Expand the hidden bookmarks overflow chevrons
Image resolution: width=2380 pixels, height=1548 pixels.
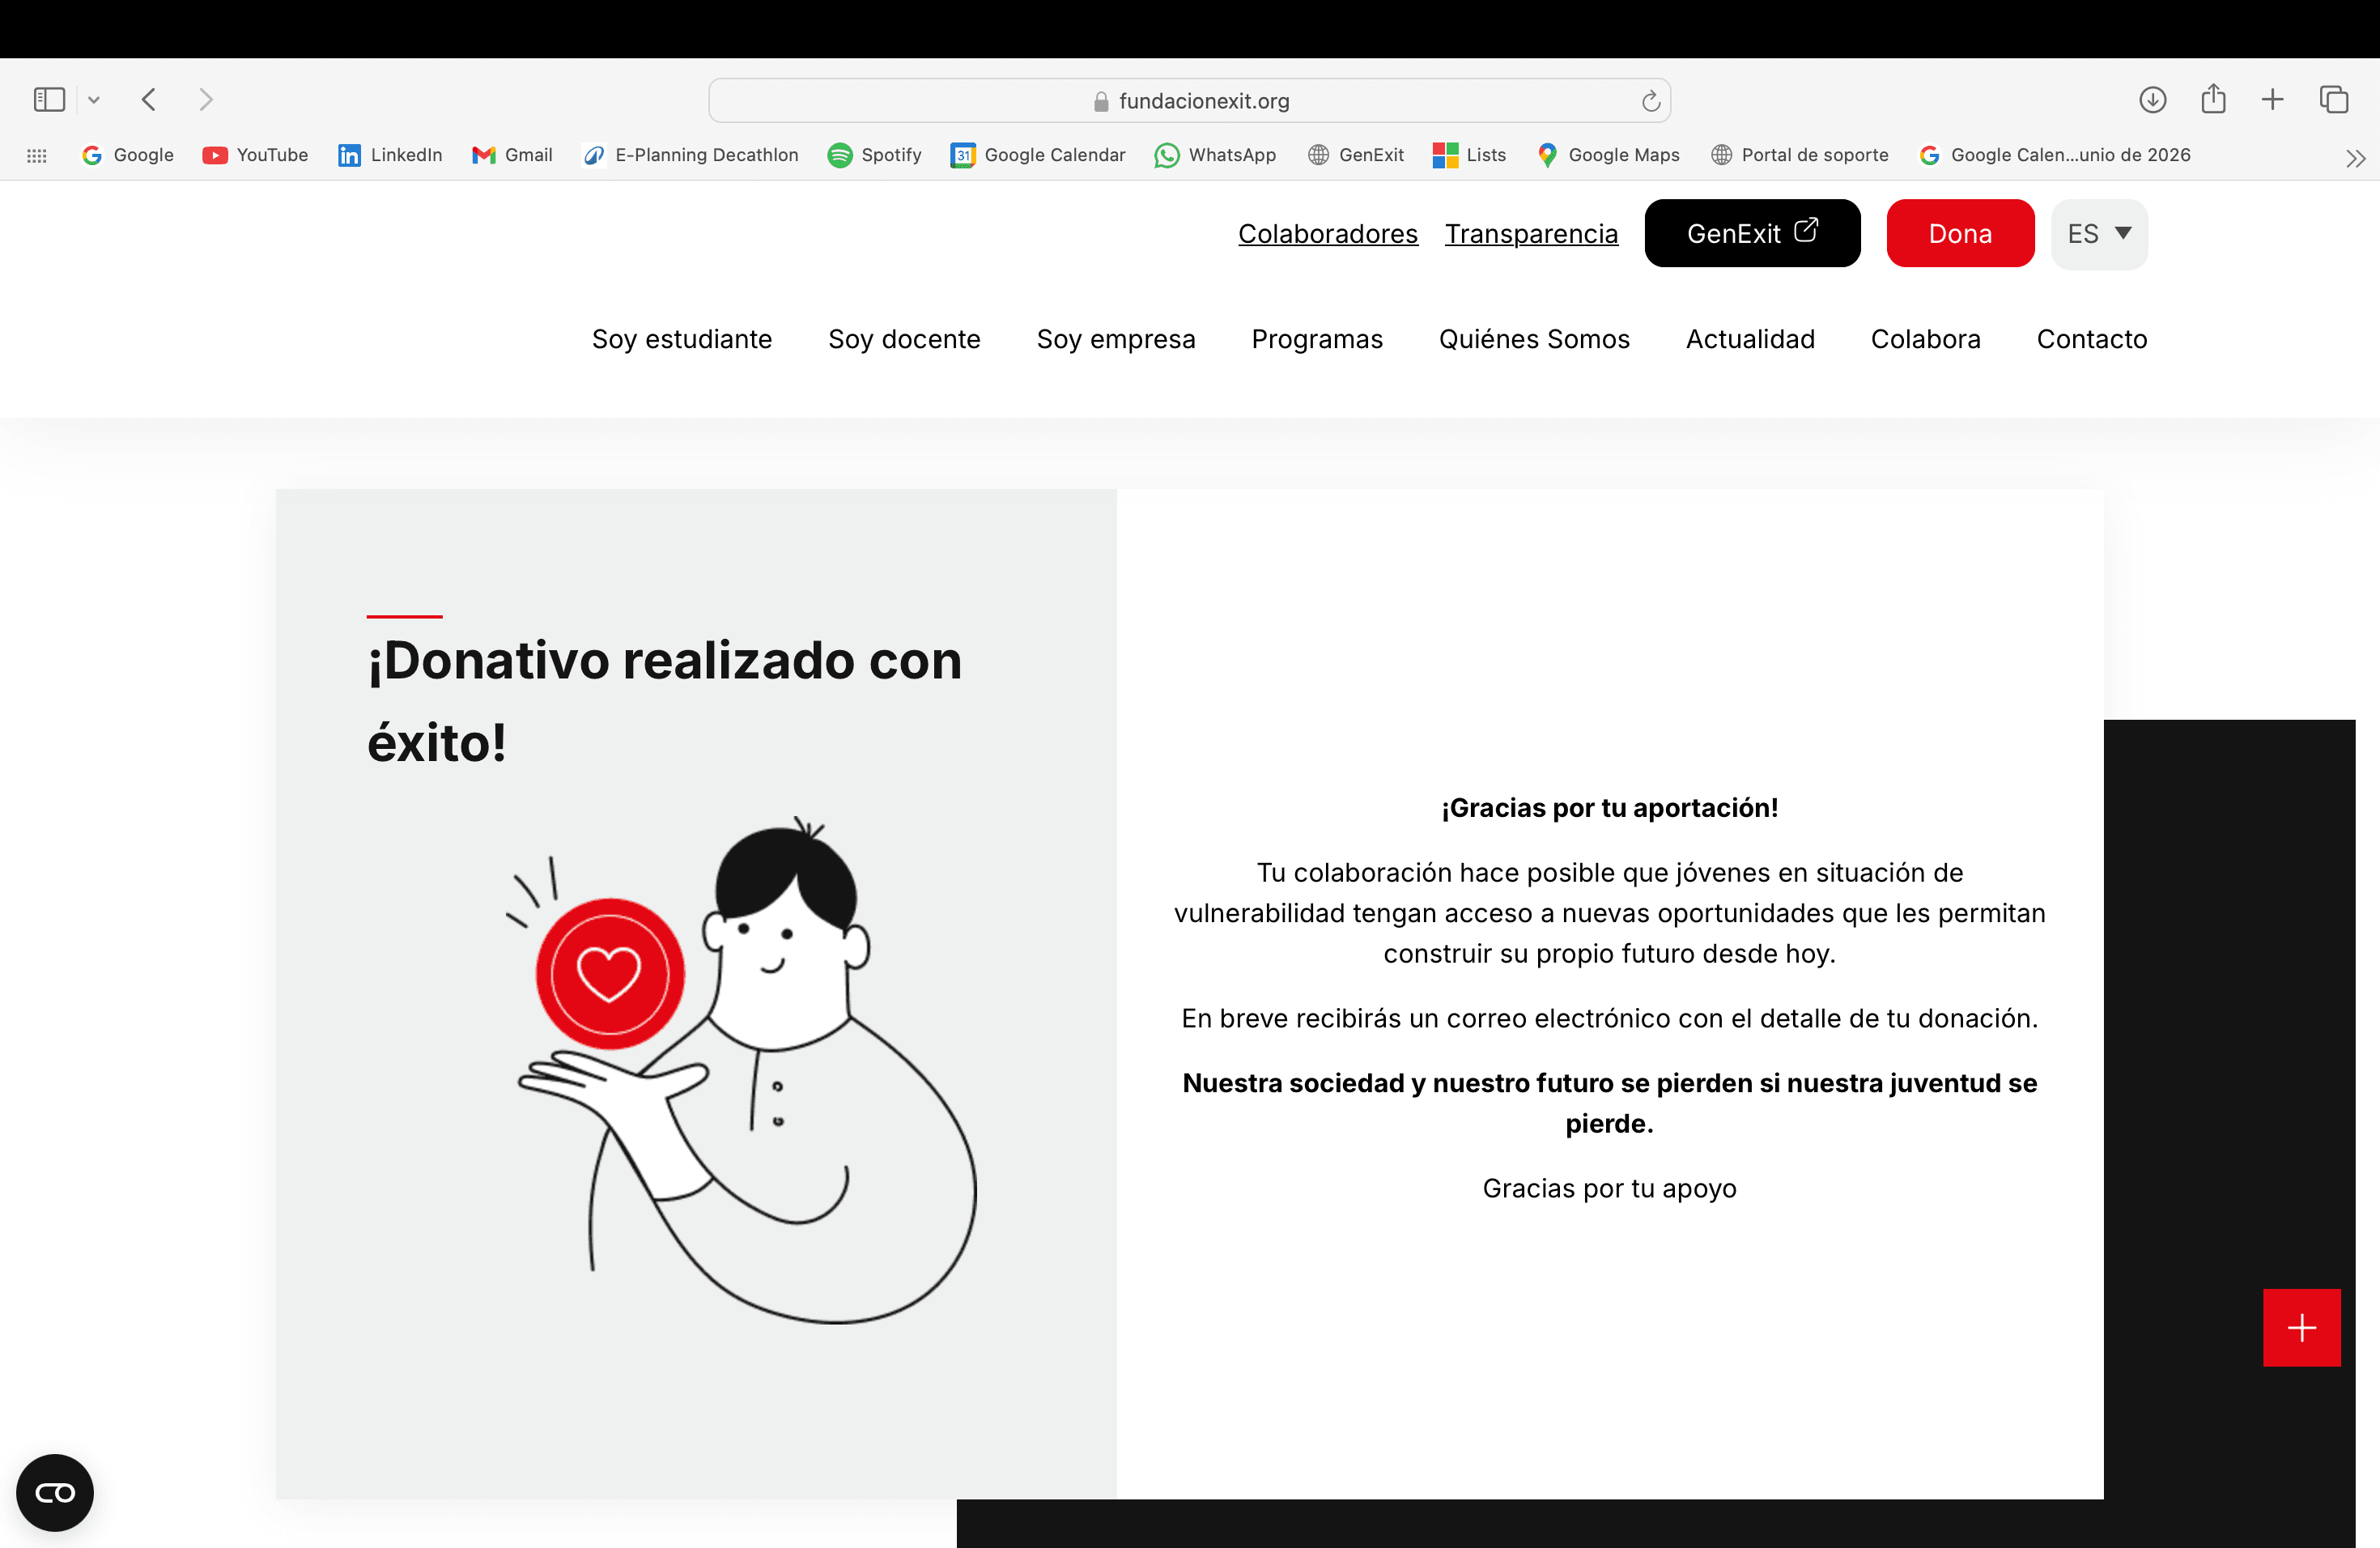tap(2355, 158)
